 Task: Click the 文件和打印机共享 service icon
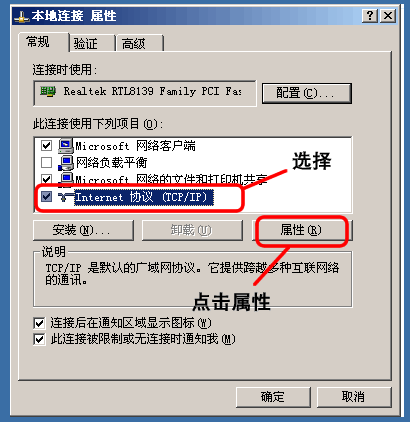pos(66,179)
